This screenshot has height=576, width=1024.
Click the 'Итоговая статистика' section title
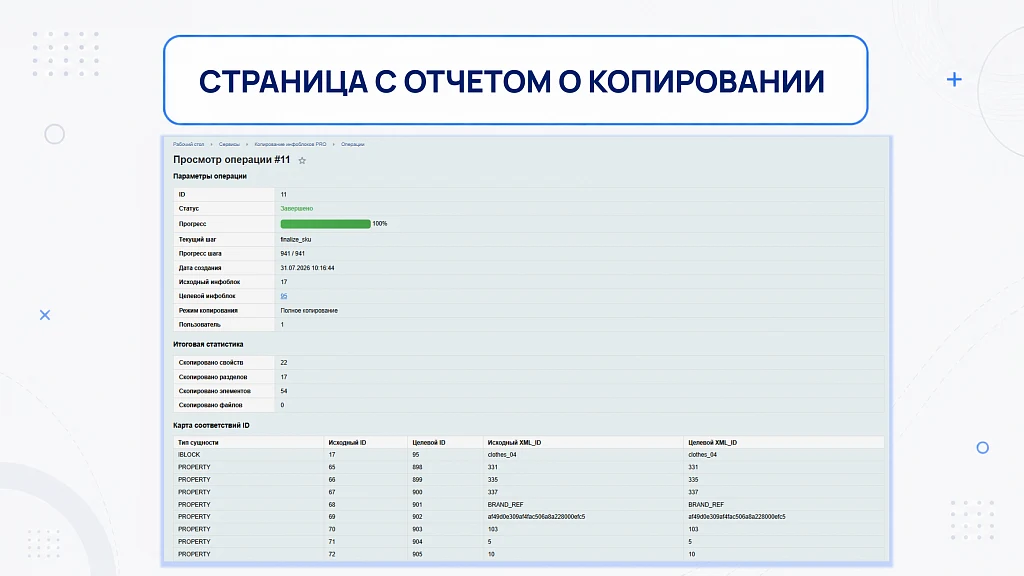pyautogui.click(x=208, y=344)
